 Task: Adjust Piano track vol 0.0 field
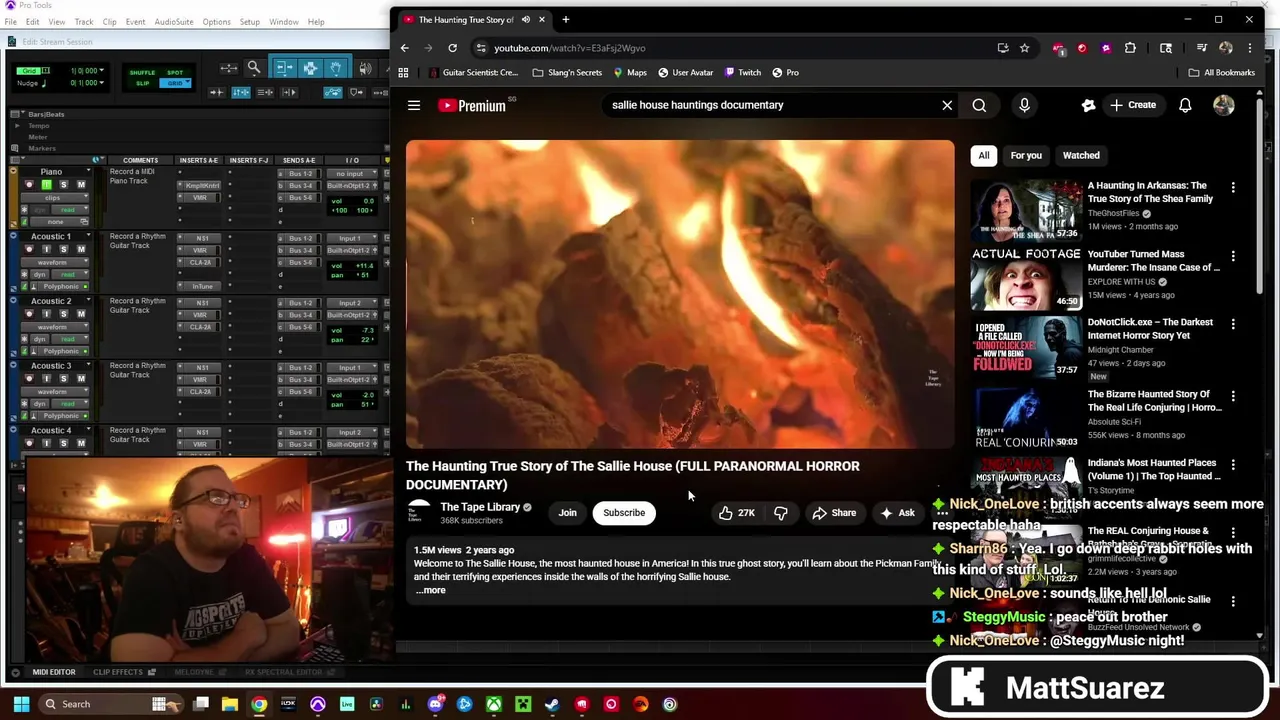[352, 201]
